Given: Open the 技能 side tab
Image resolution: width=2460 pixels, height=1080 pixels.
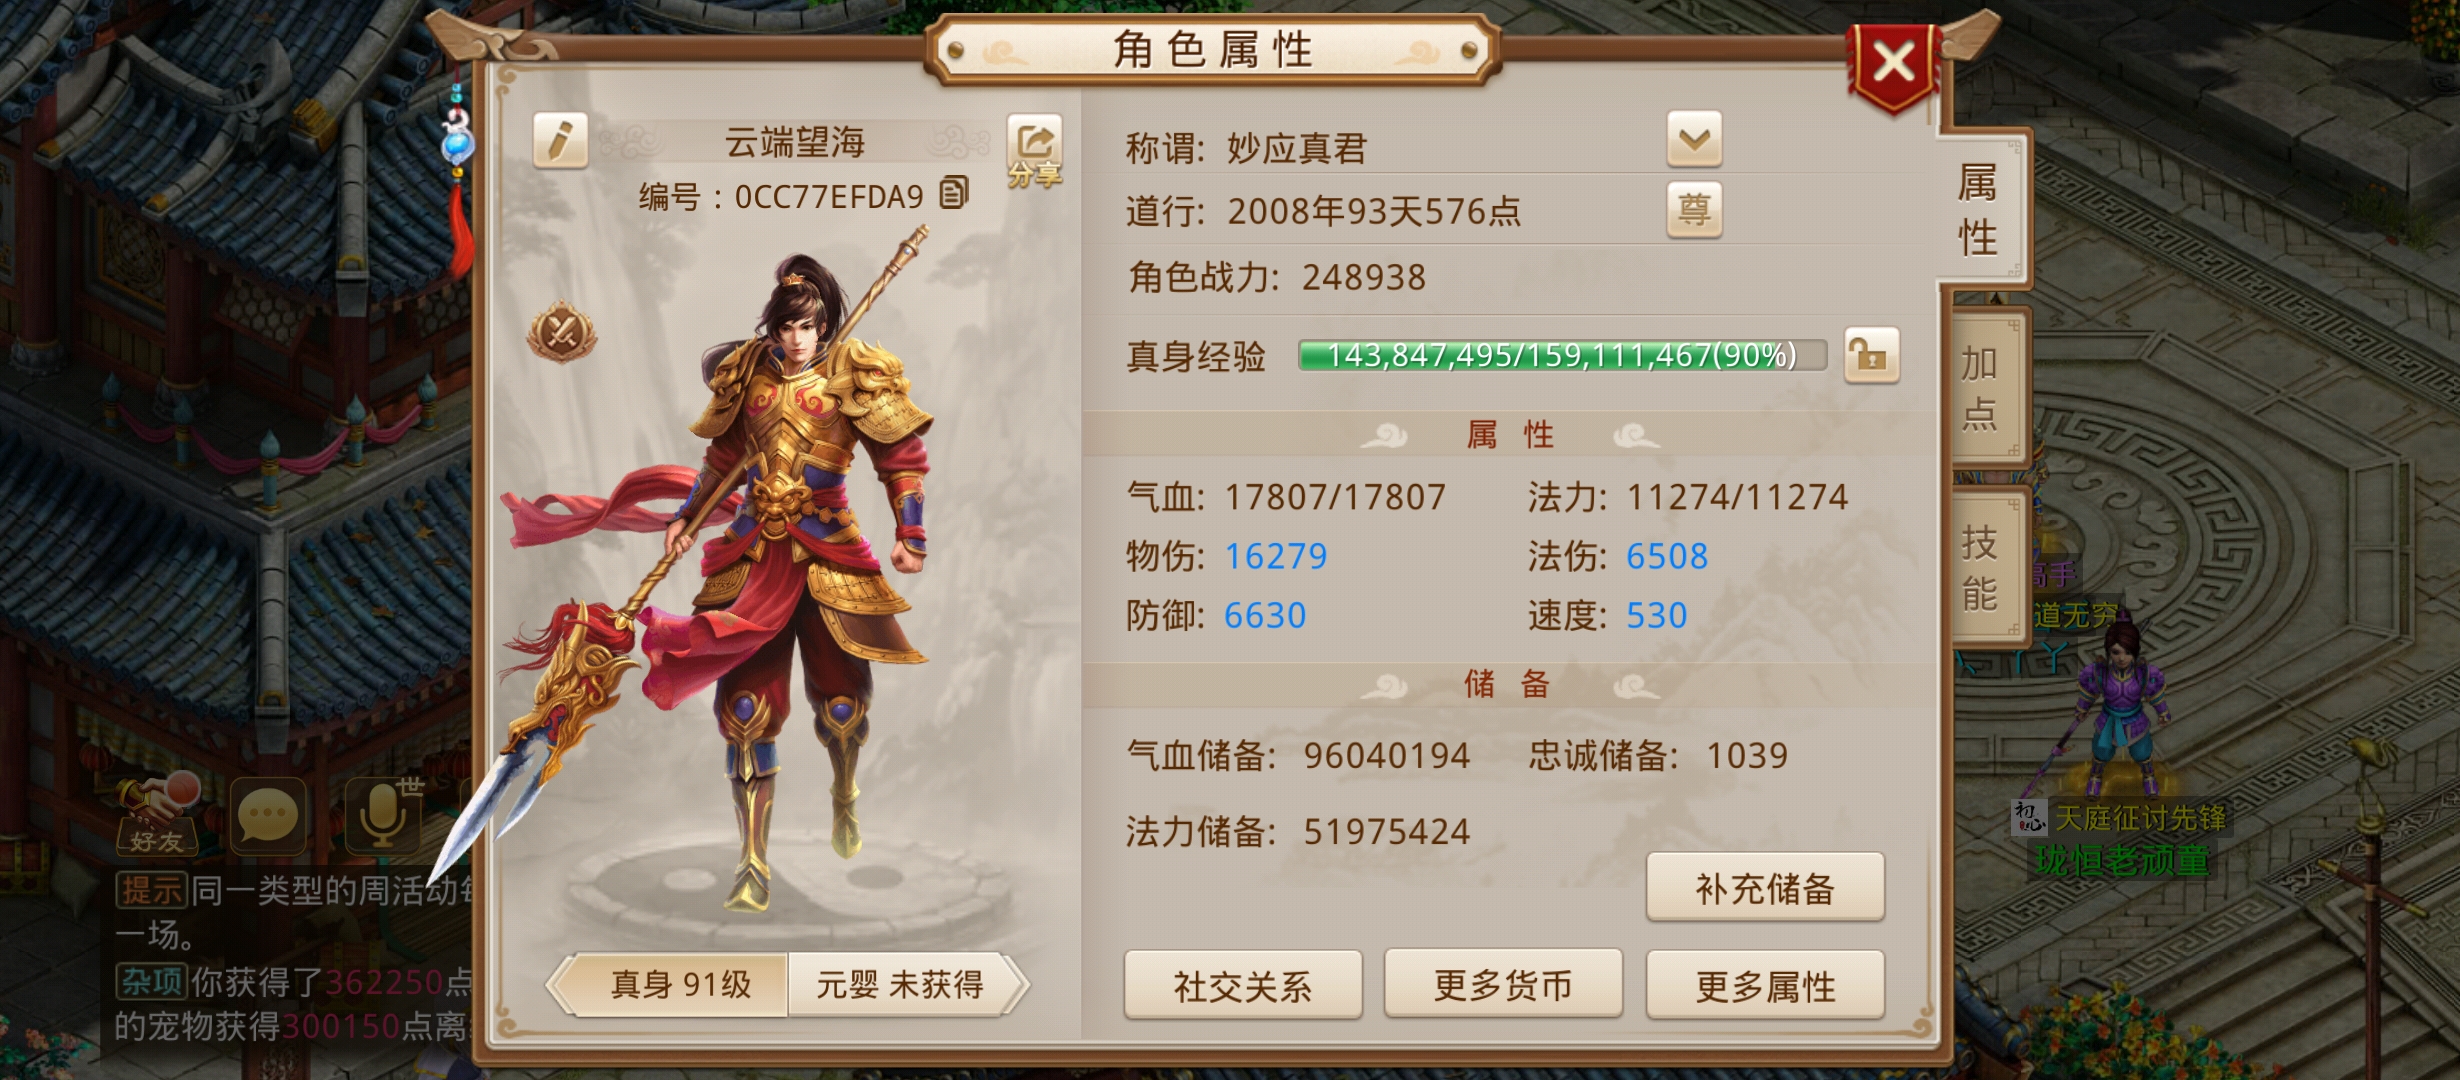Looking at the screenshot, I should (1980, 567).
